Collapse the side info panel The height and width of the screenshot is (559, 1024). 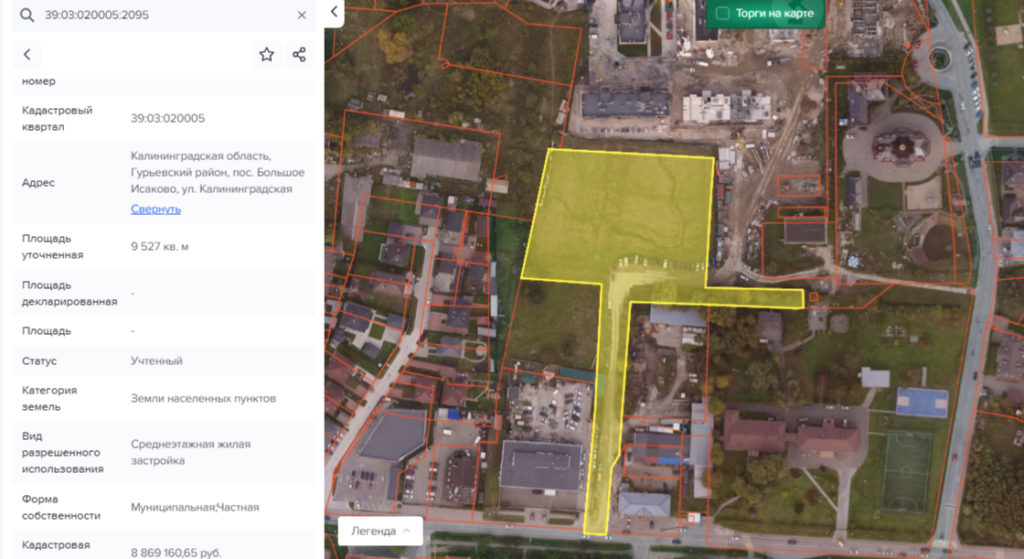pos(334,13)
